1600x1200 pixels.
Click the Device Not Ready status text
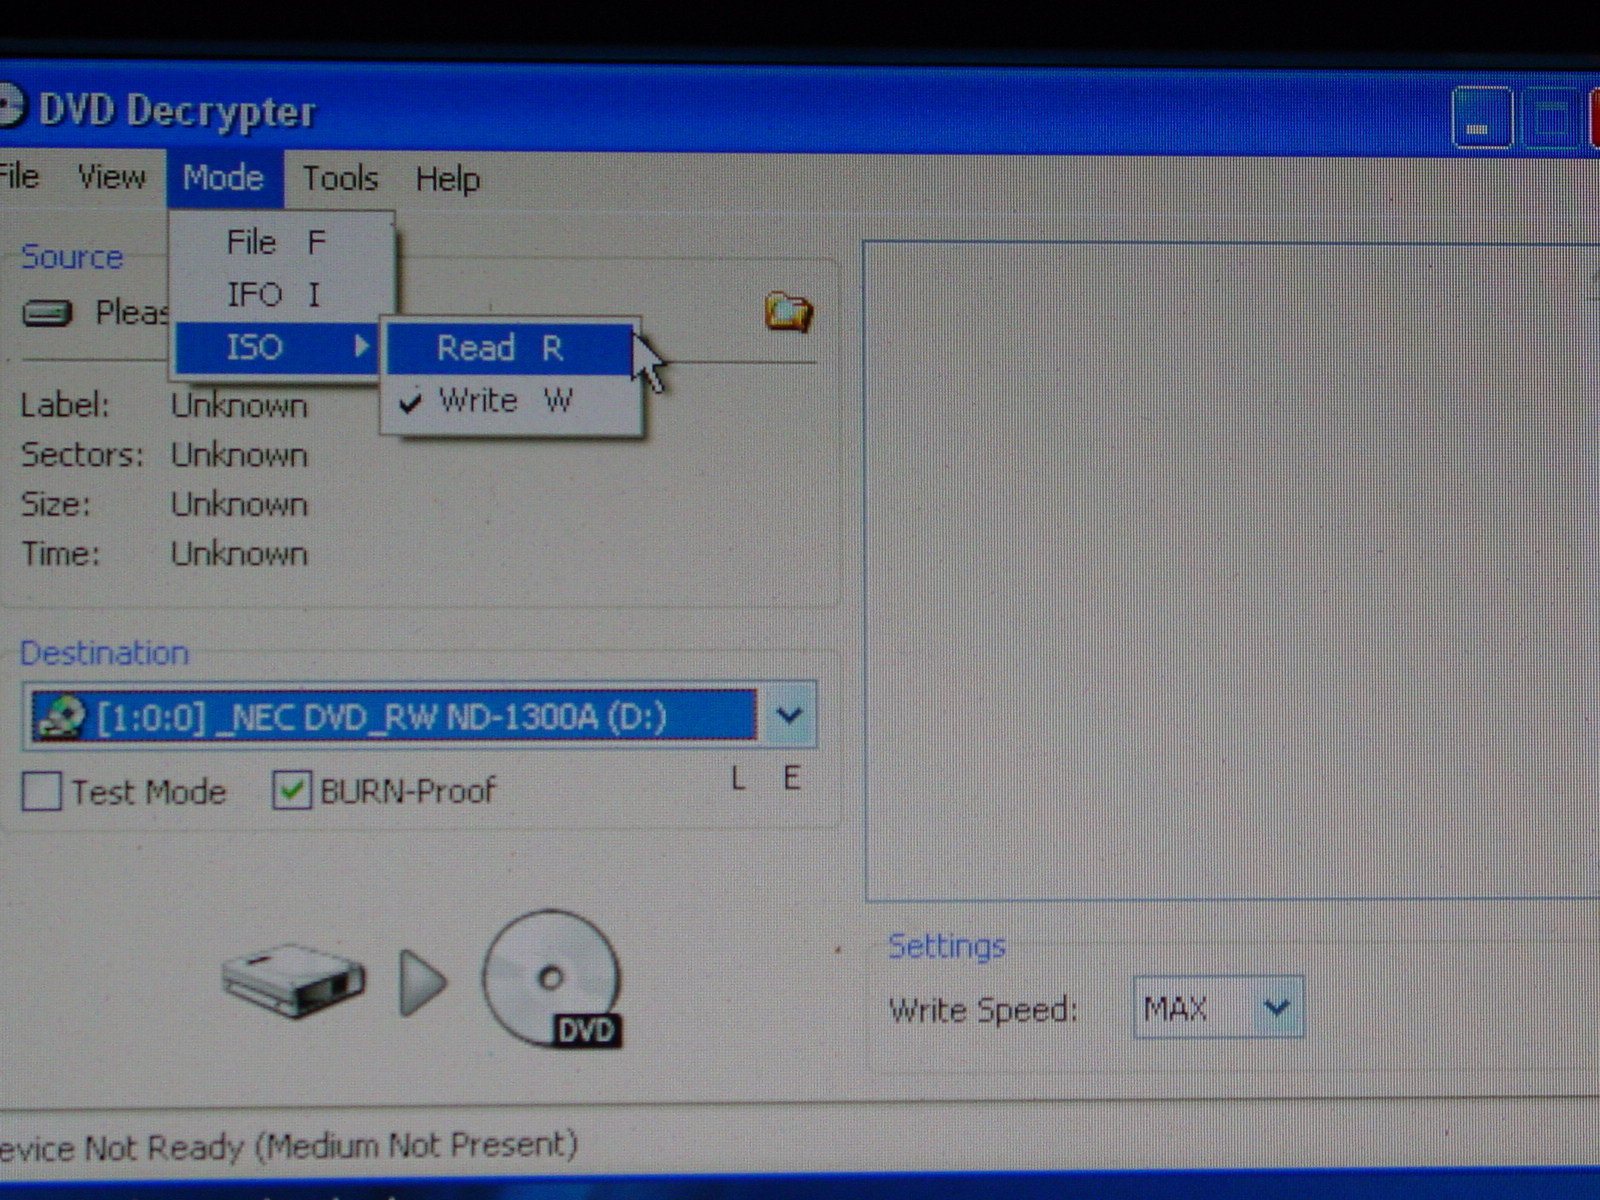tap(289, 1146)
